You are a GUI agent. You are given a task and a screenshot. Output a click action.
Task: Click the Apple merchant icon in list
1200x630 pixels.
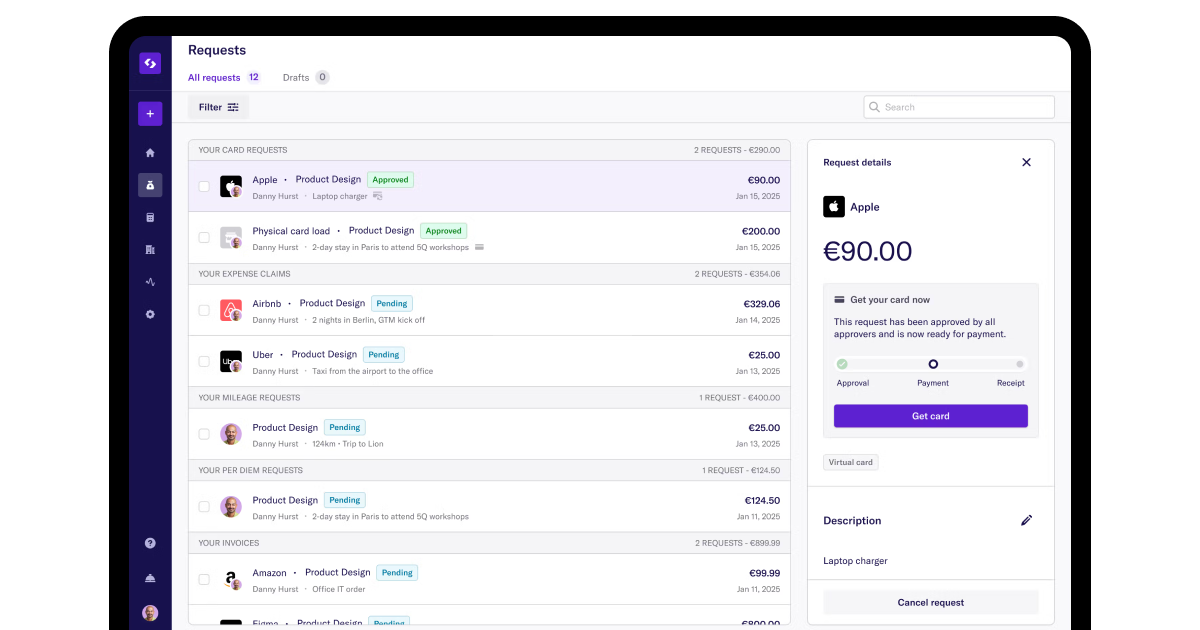(231, 187)
